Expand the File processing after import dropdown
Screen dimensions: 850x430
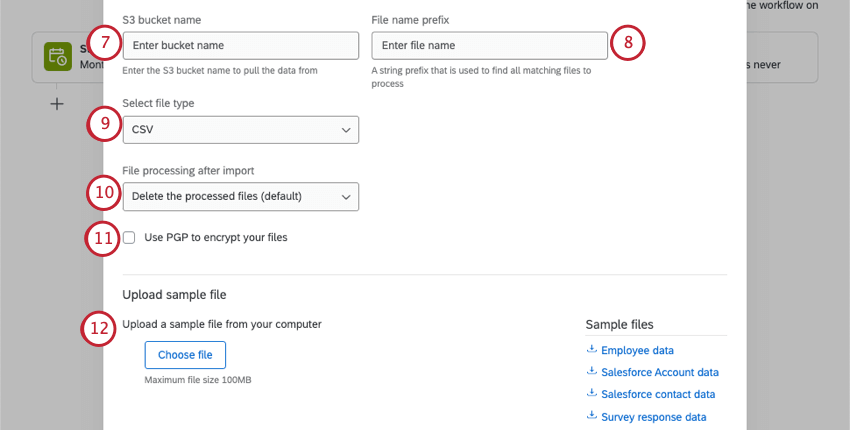point(240,196)
